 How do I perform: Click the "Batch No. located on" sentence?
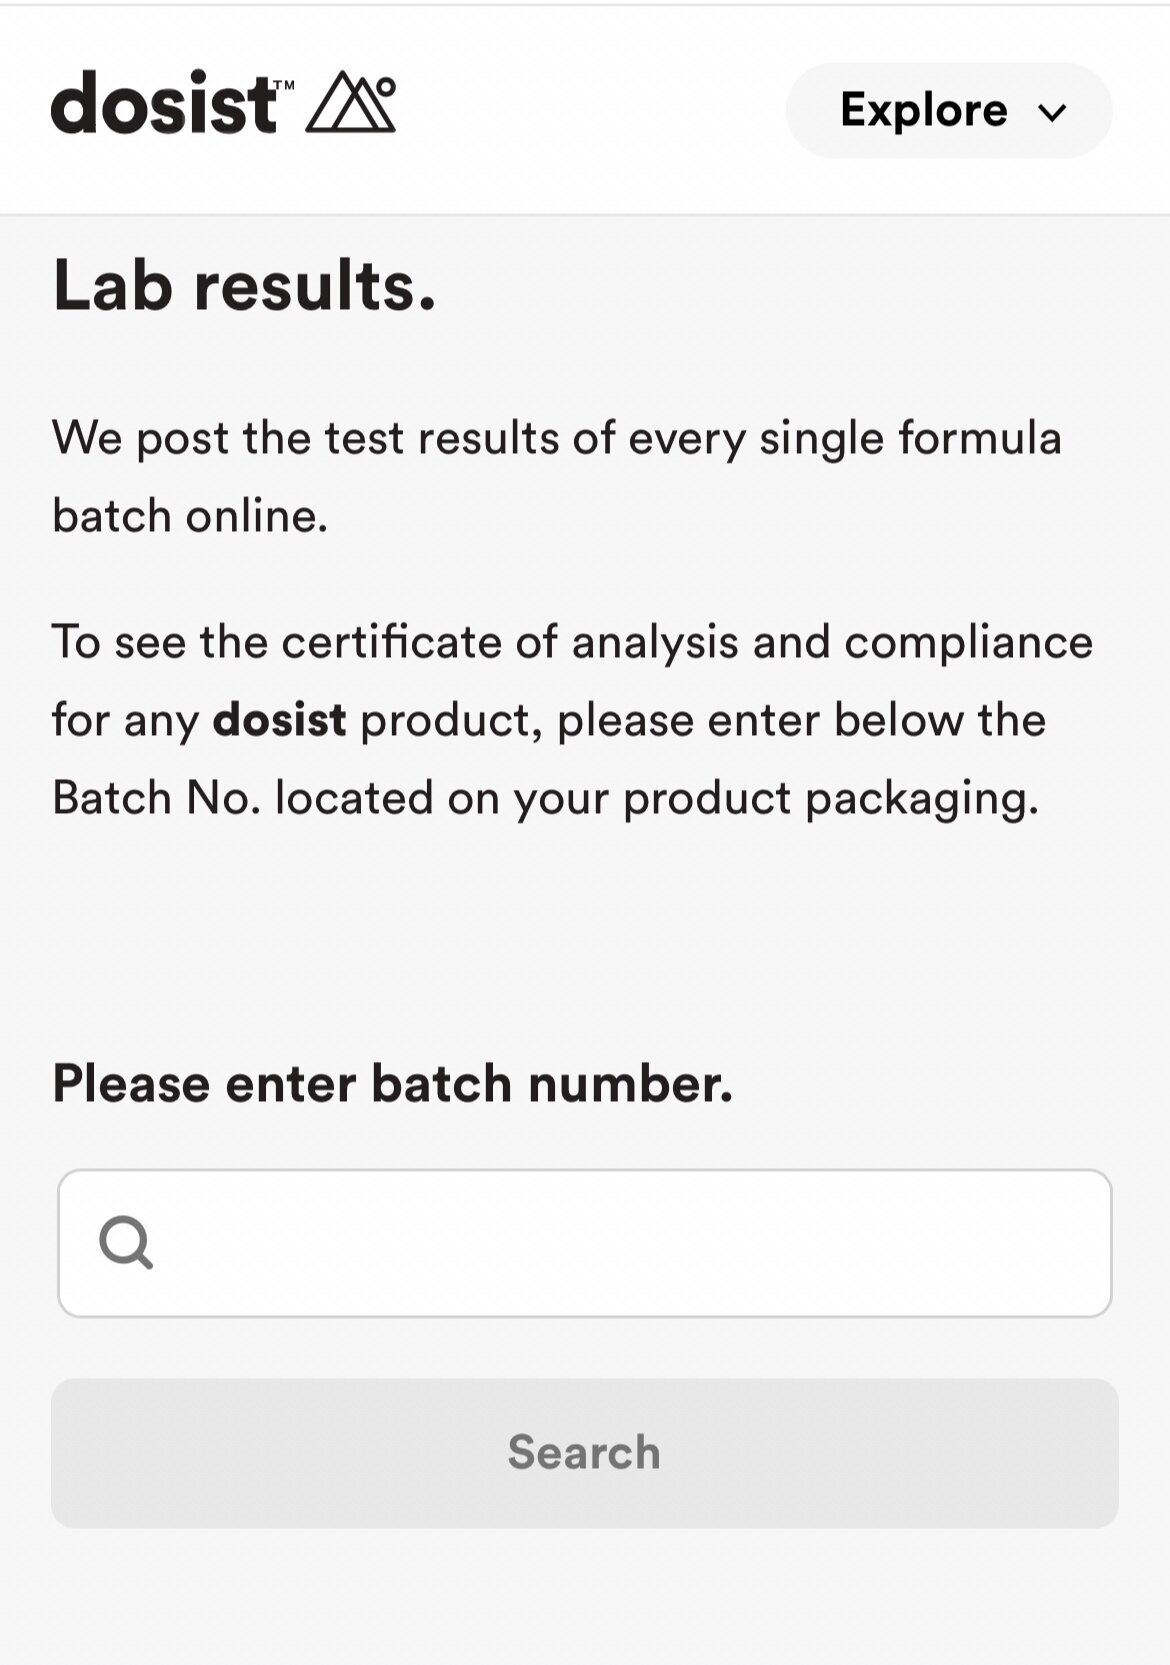[546, 798]
